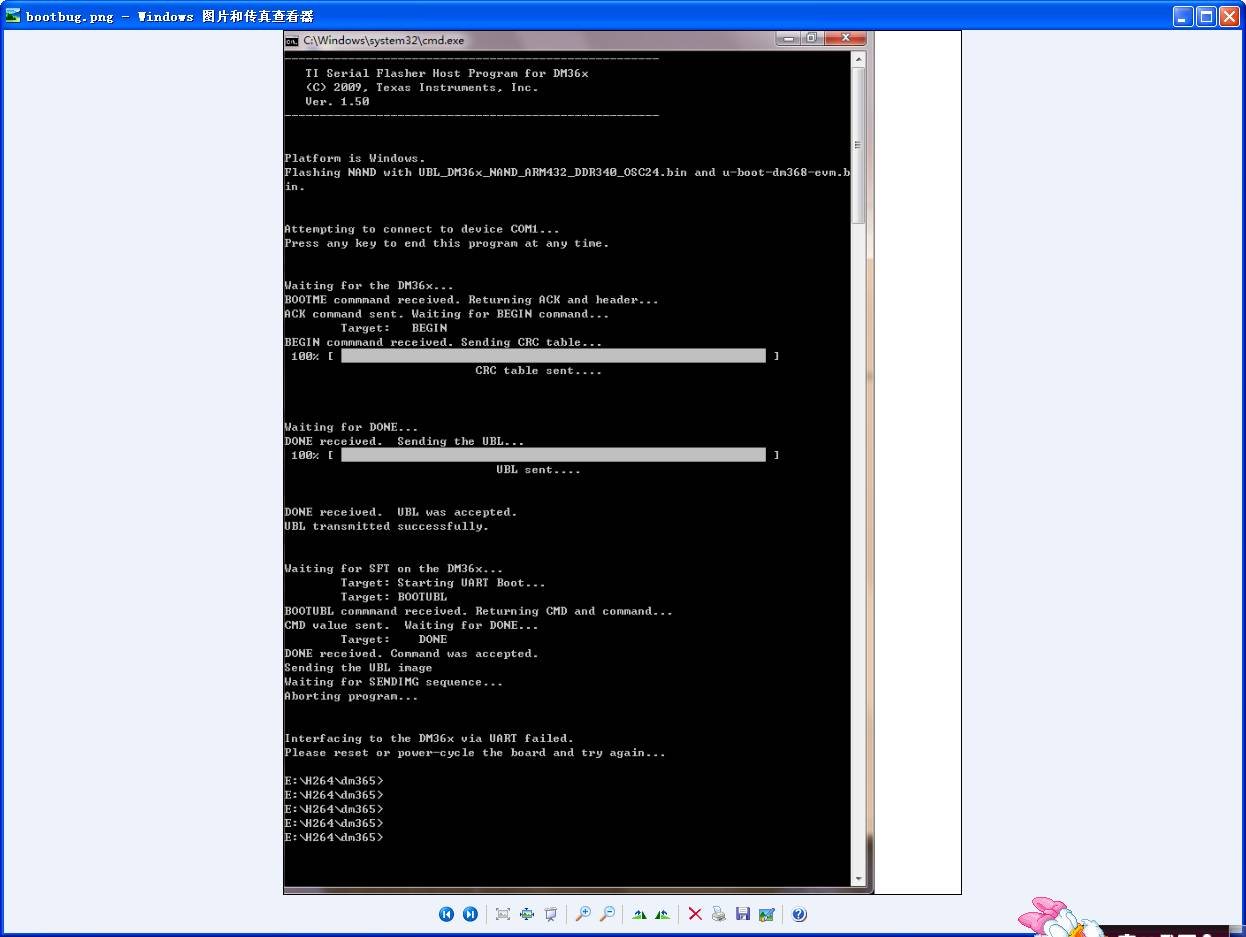Viewport: 1246px width, 937px height.
Task: Click 'Interfacing to the DM36x via UART failed.'
Action: point(429,738)
